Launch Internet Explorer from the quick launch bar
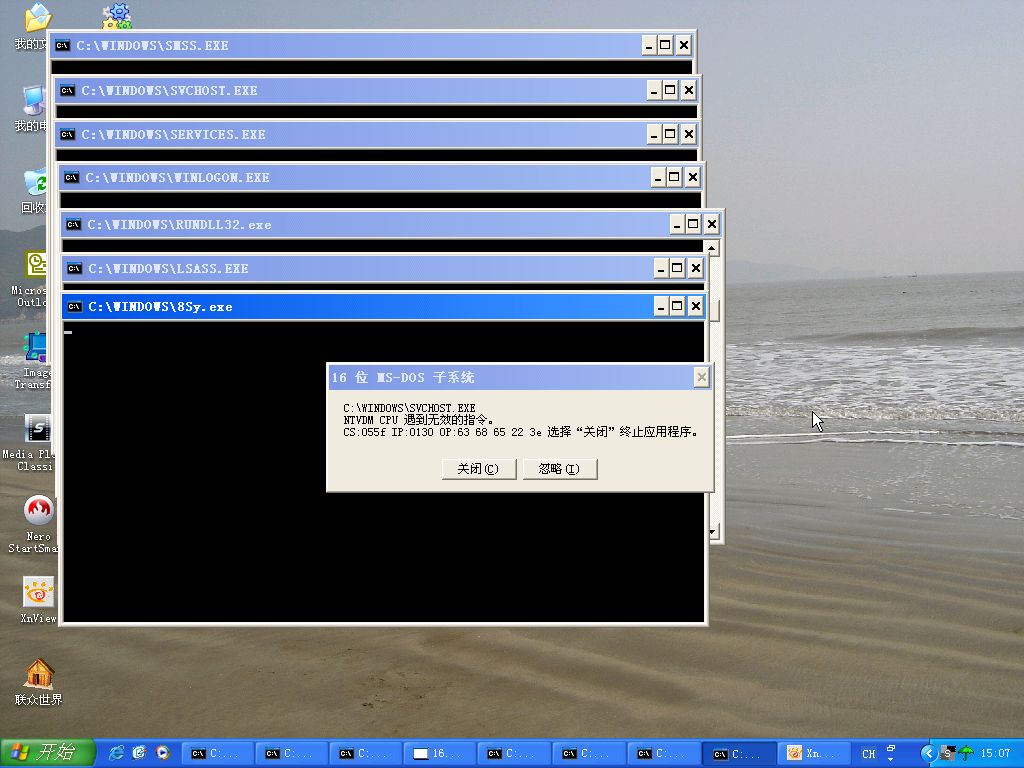This screenshot has height=768, width=1024. click(x=117, y=753)
